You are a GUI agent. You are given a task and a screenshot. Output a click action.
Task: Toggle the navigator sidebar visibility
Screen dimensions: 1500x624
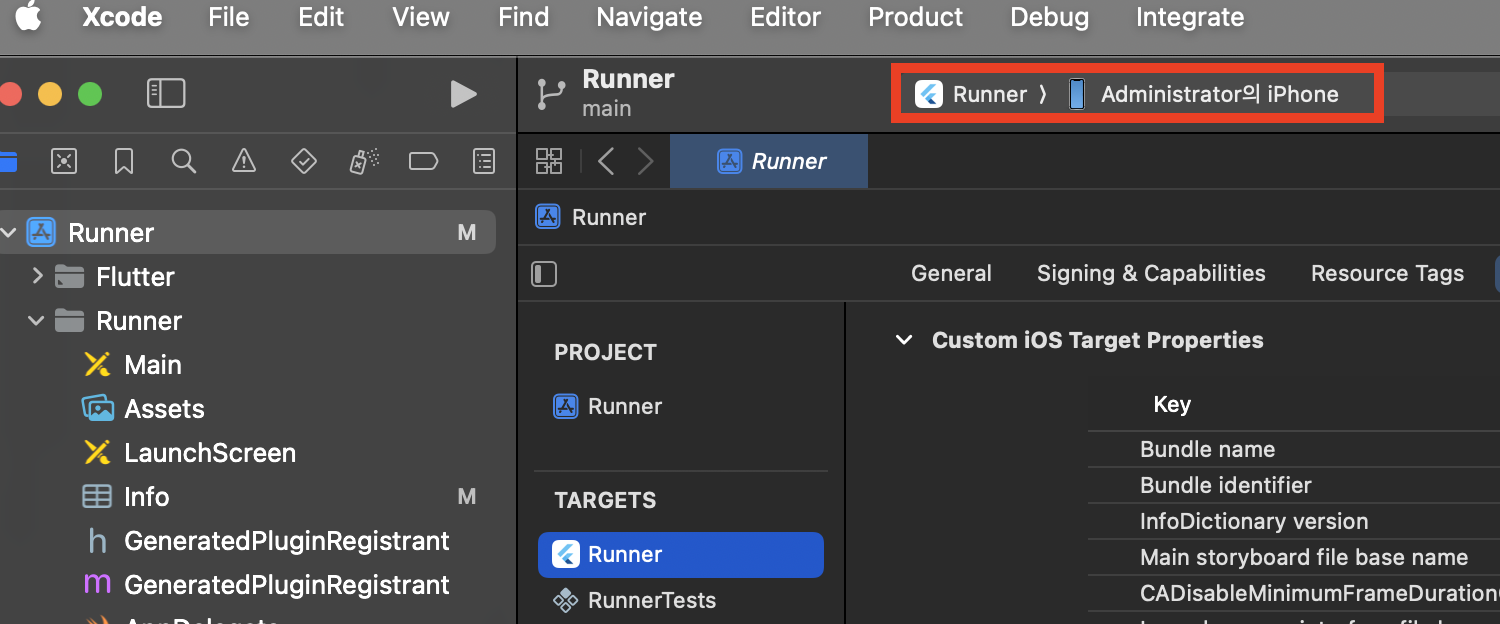166,94
